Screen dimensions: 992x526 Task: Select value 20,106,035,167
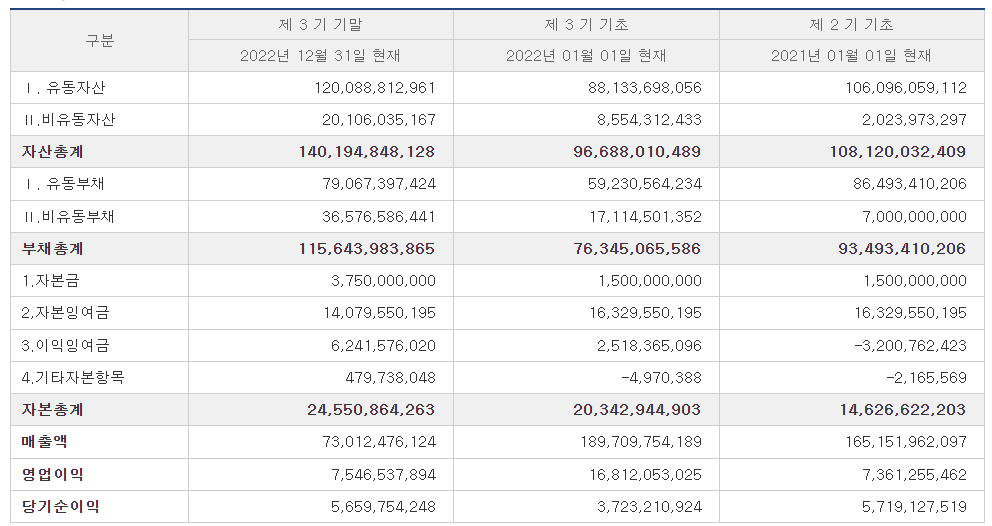point(379,120)
